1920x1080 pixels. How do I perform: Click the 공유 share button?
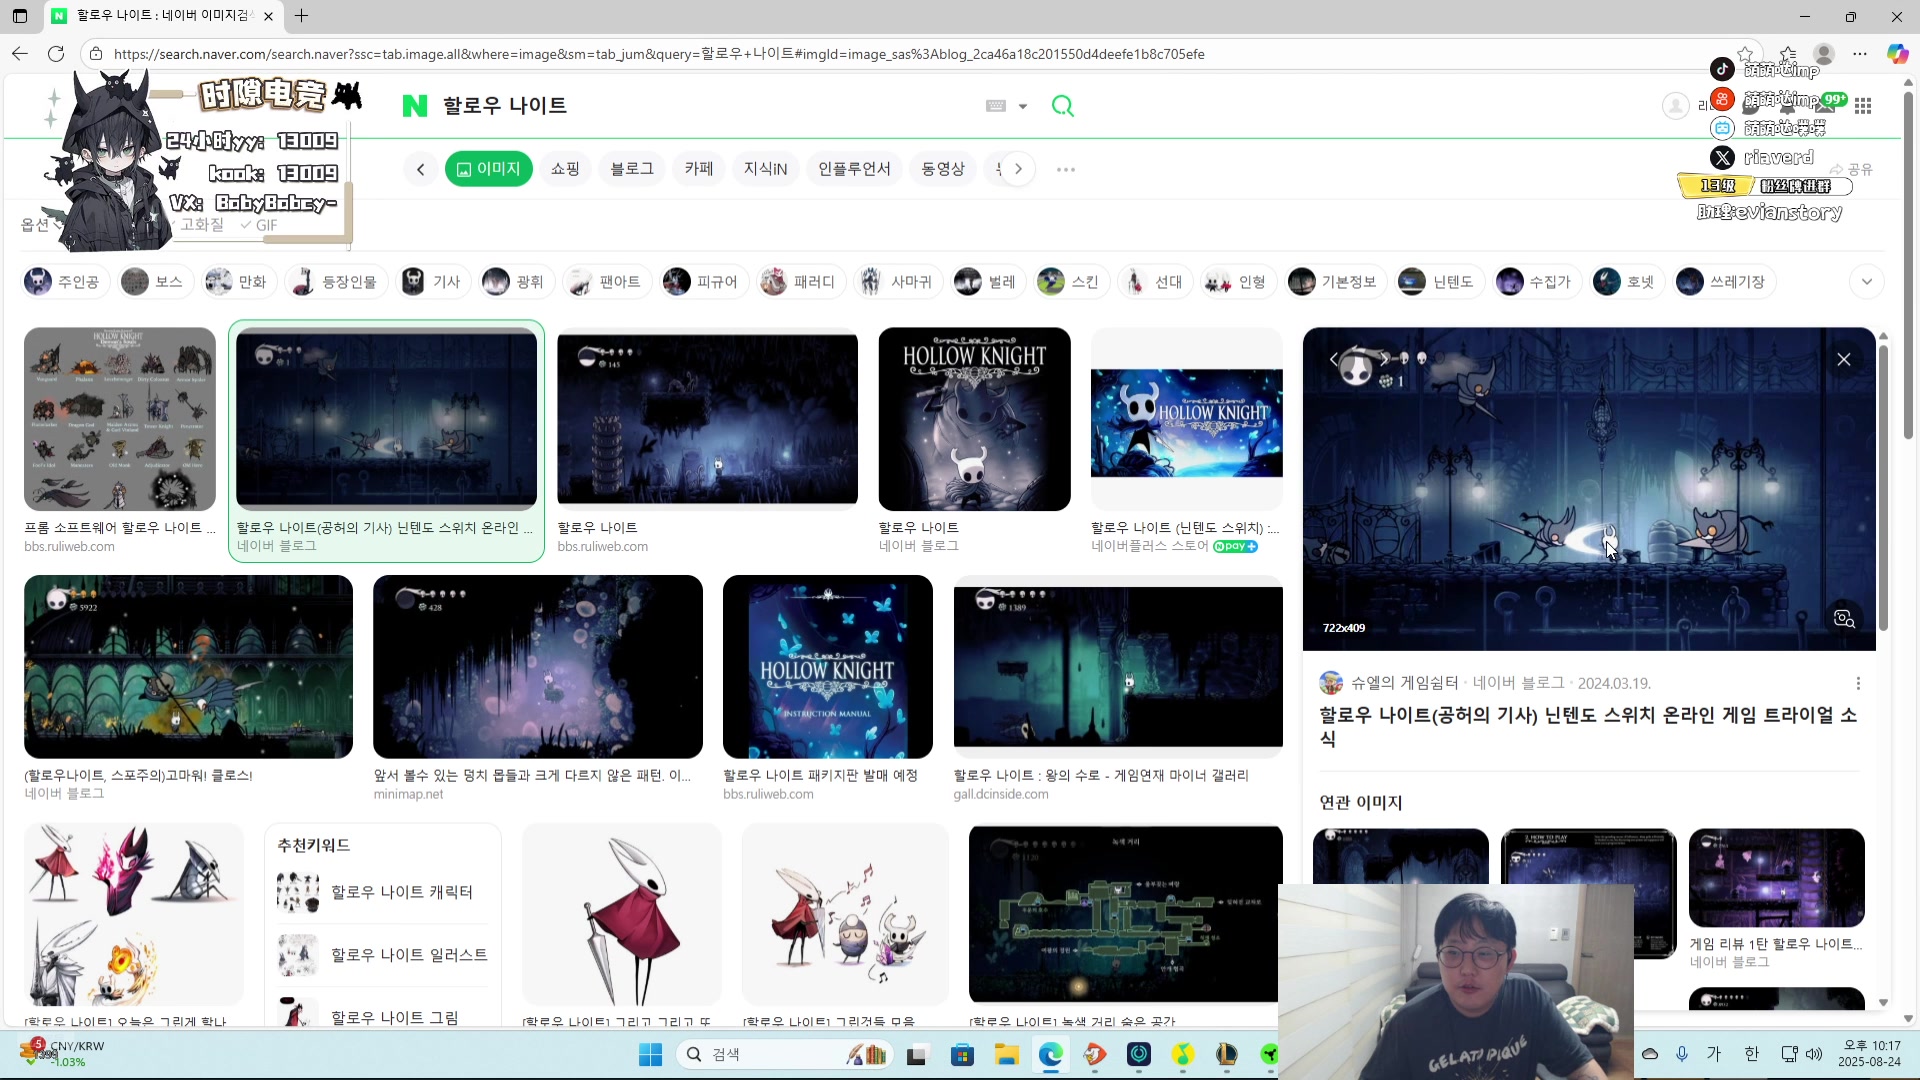click(x=1851, y=170)
